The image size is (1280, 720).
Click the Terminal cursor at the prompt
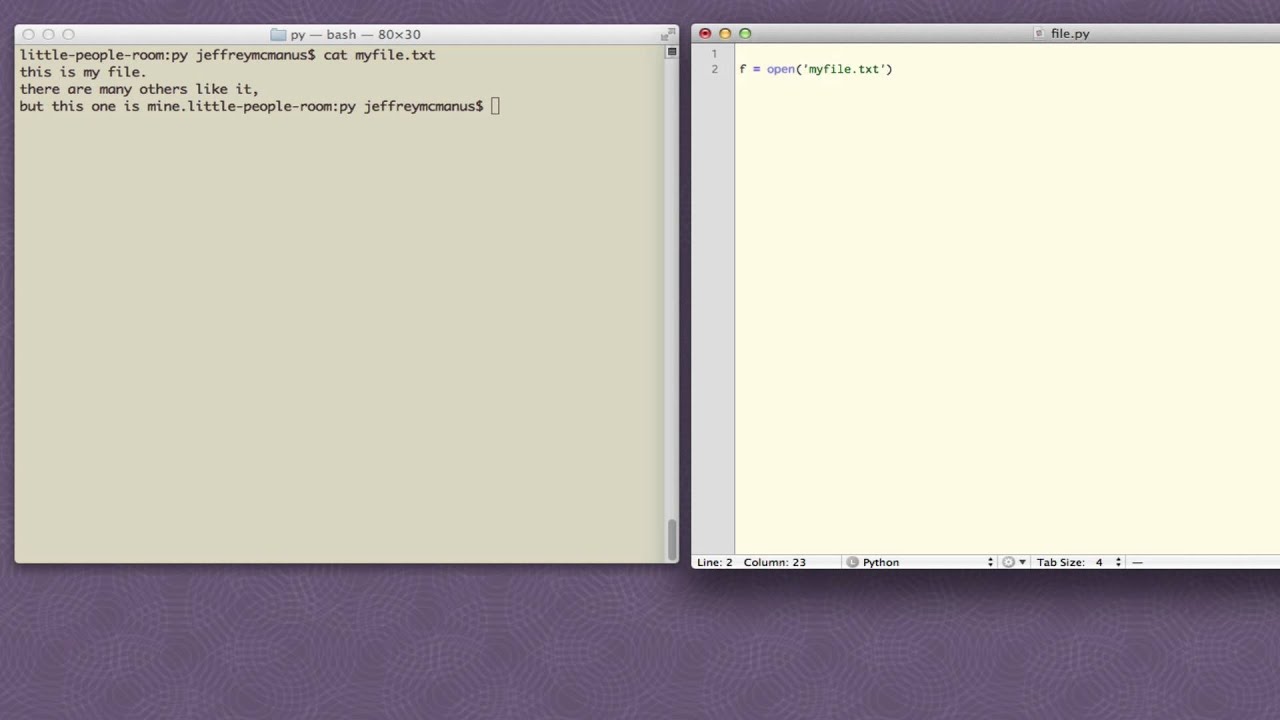tap(495, 106)
